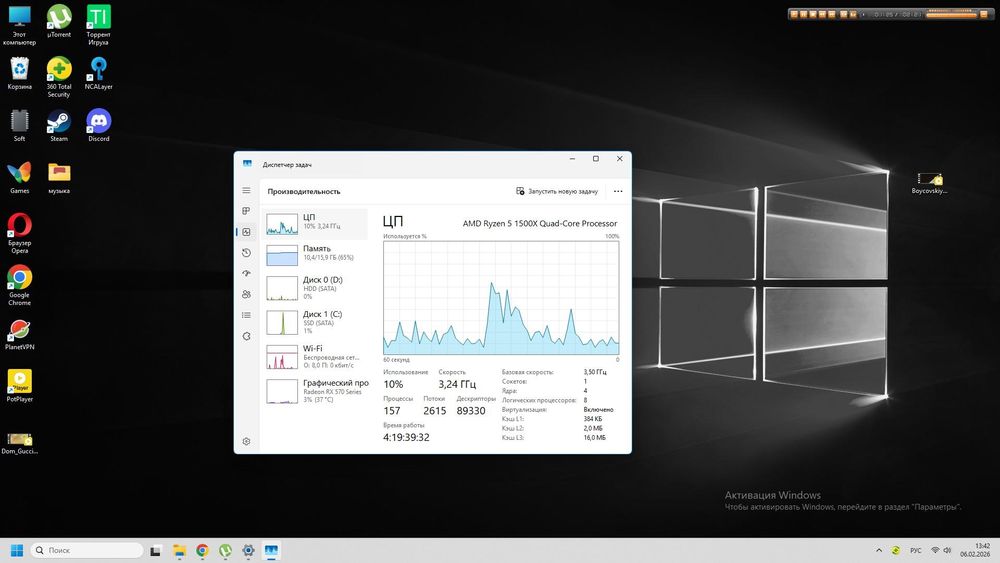
Task: Select the Games desktop icon
Action: (19, 178)
